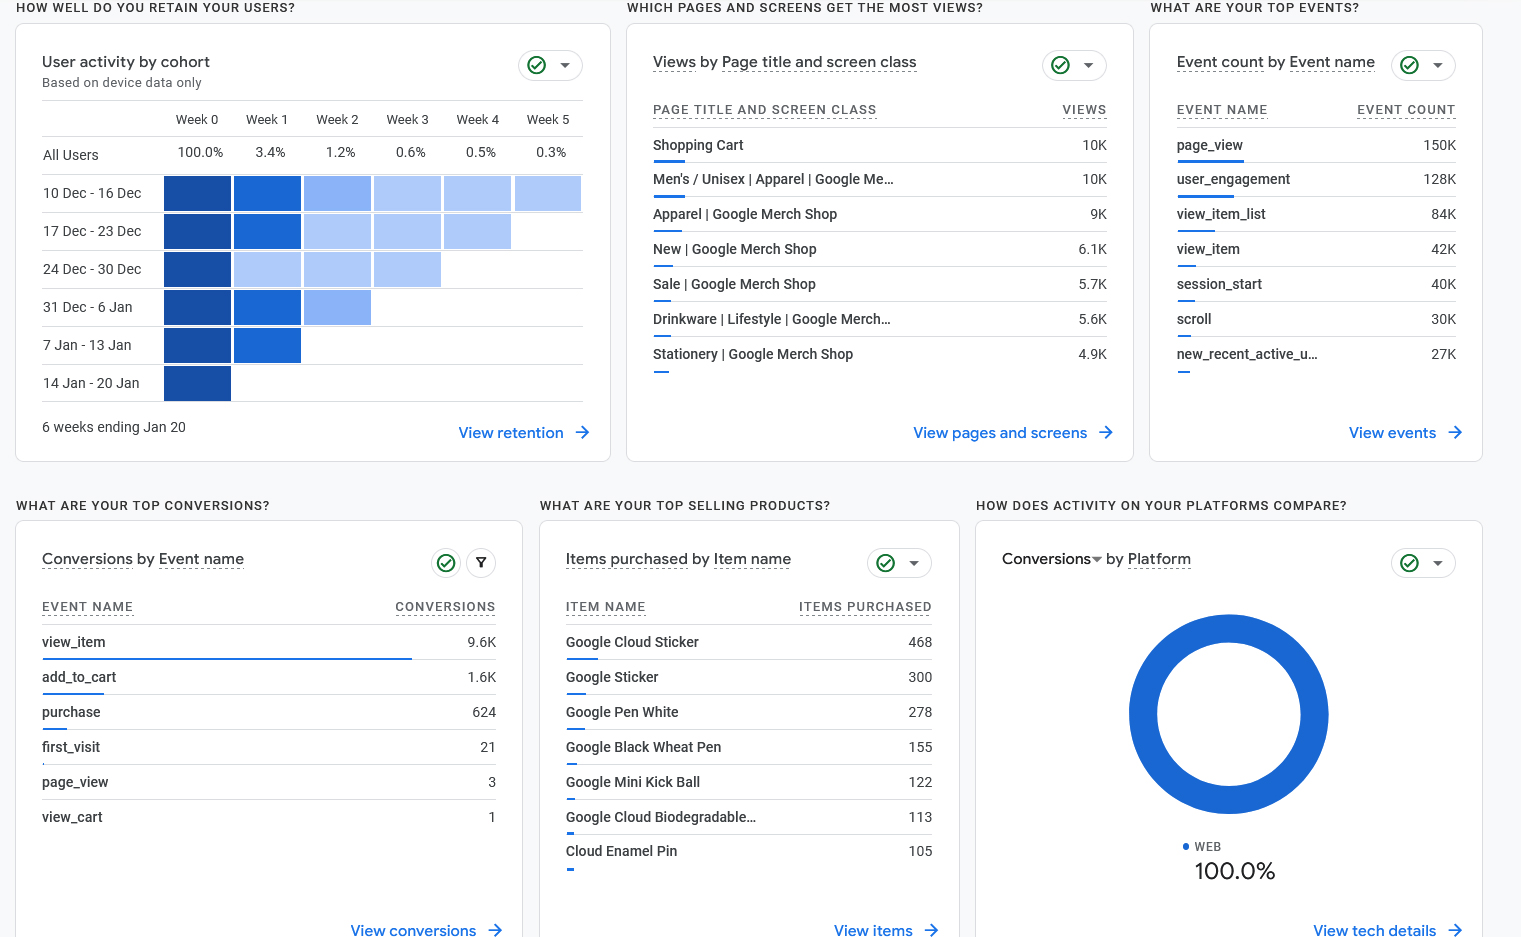This screenshot has height=937, width=1521.
Task: Open the View pages and screens report
Action: [1000, 432]
